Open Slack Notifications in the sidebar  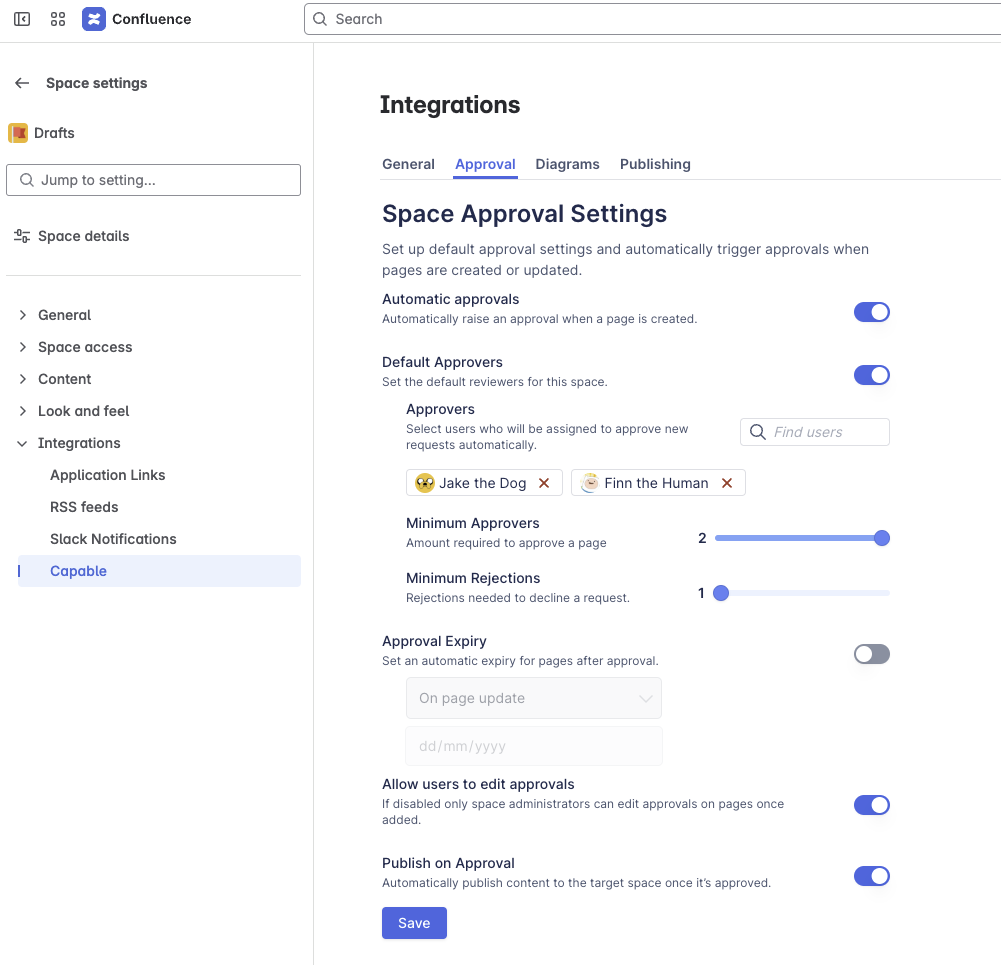point(113,539)
